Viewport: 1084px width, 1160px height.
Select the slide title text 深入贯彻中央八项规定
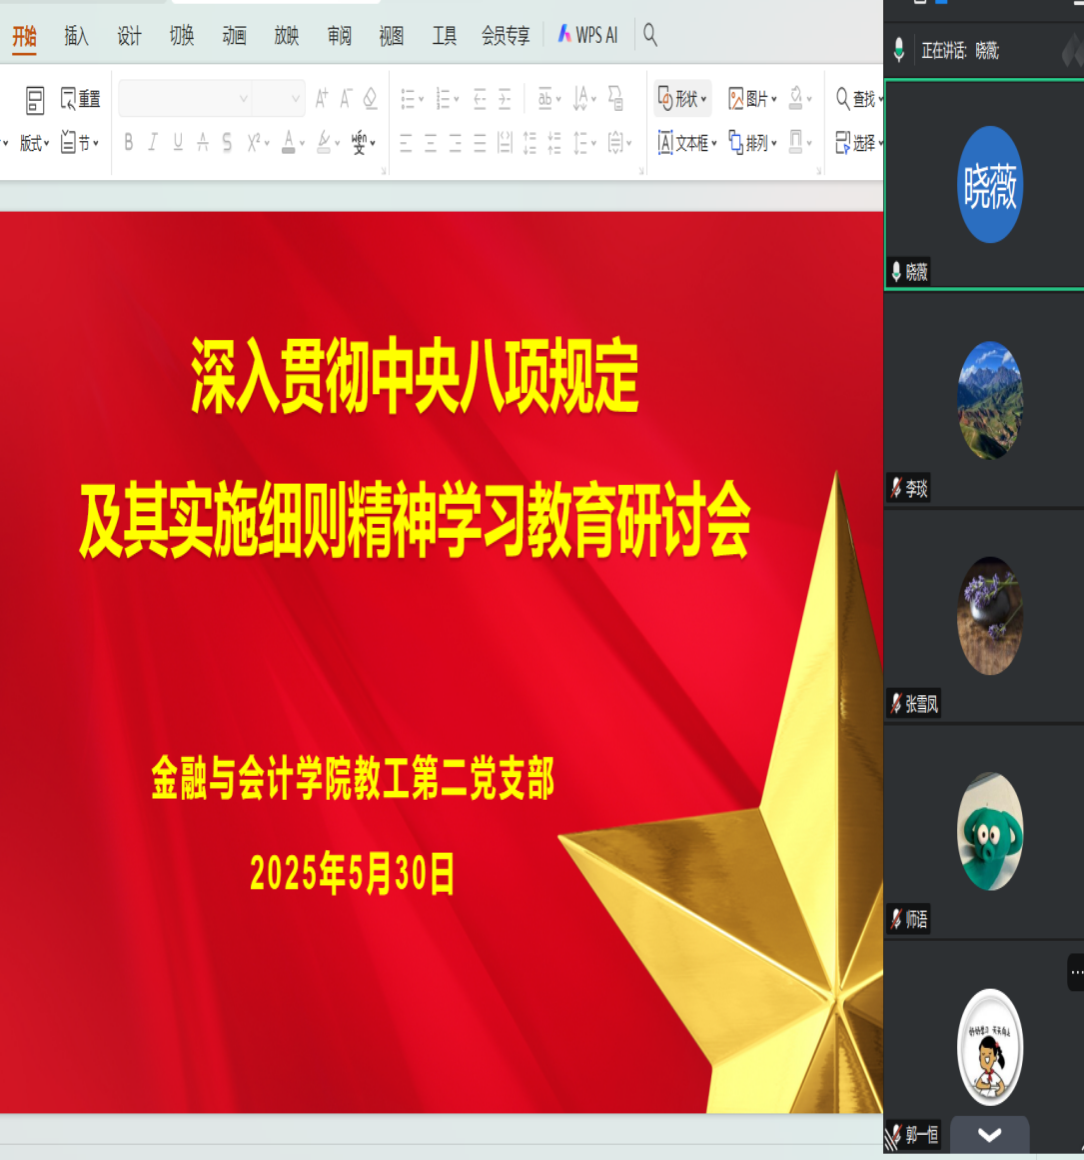pyautogui.click(x=415, y=377)
